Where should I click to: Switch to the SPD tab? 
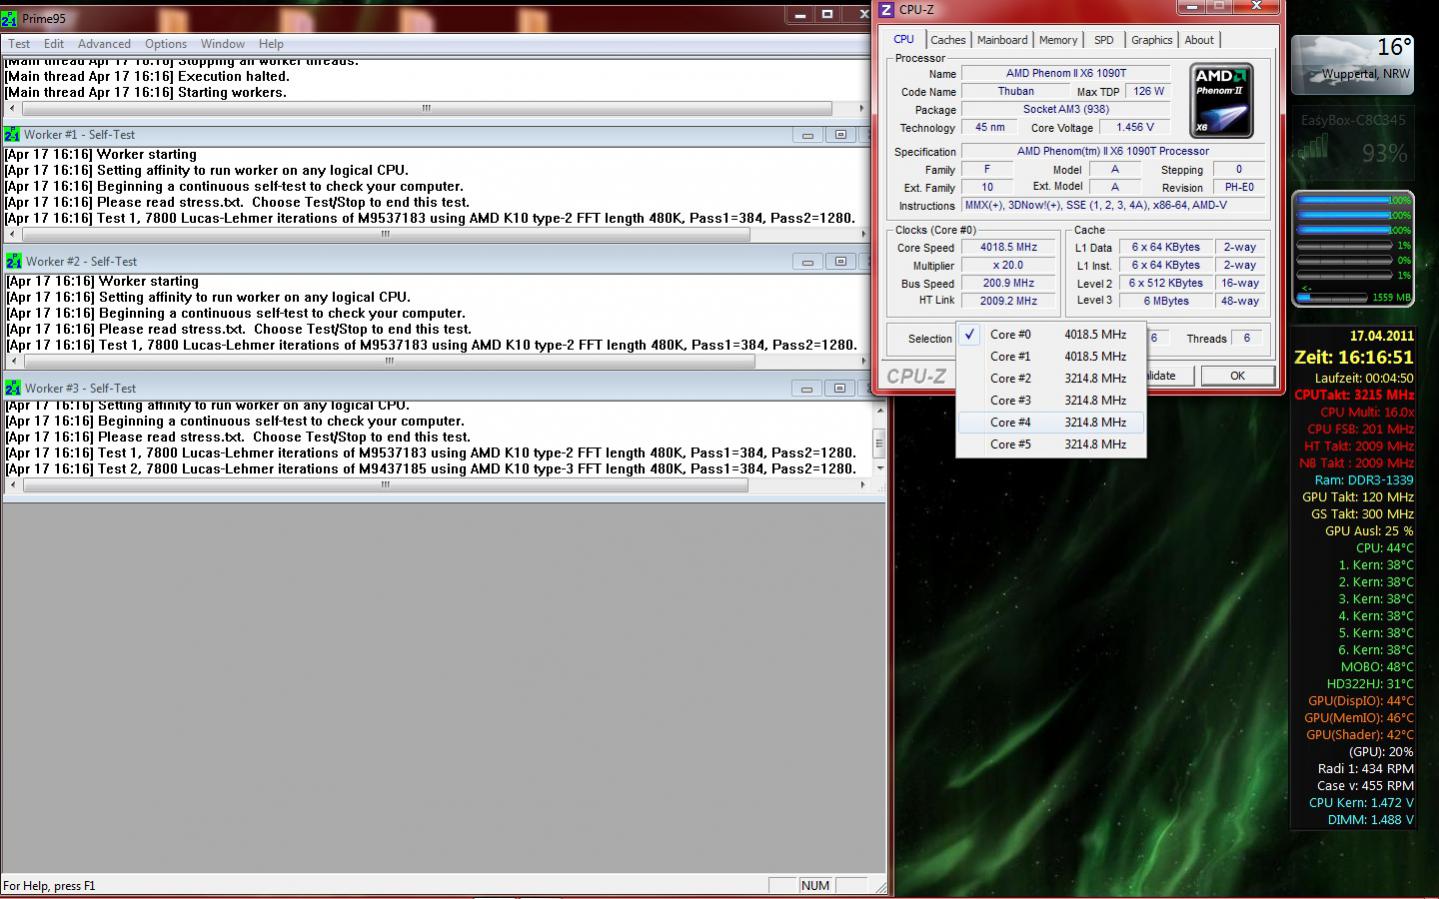1104,40
